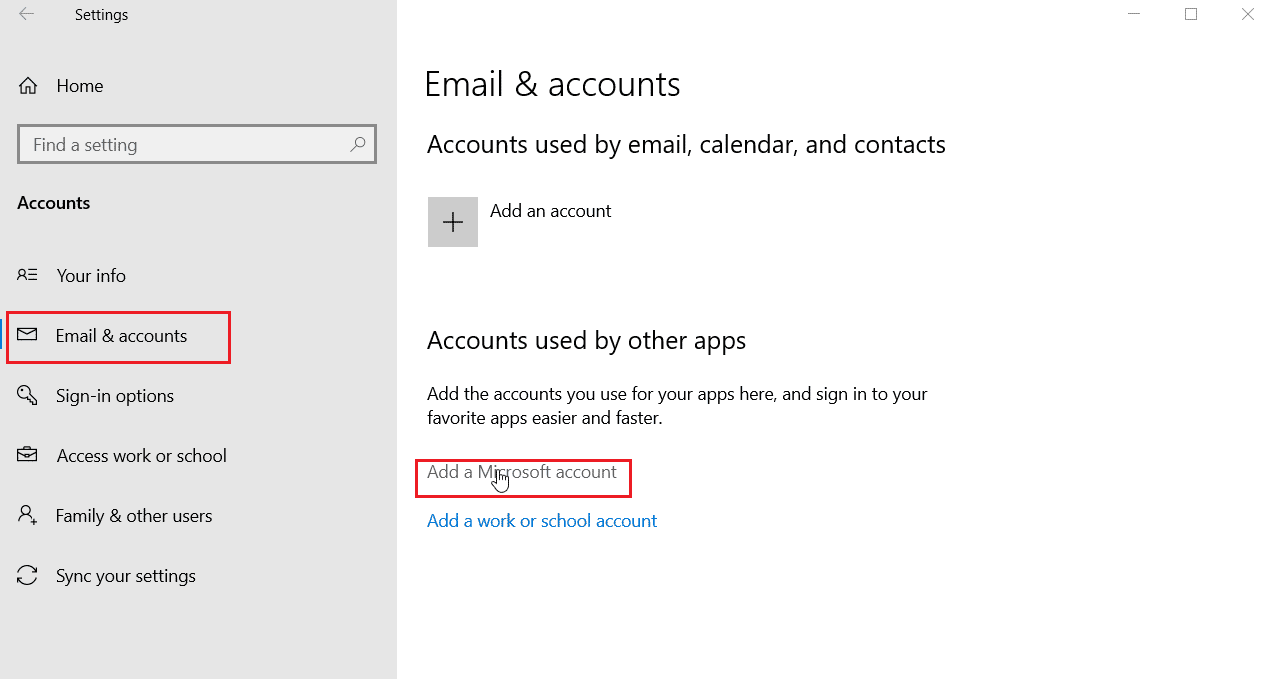1271x679 pixels.
Task: Click the plus icon to add an account
Action: [453, 222]
